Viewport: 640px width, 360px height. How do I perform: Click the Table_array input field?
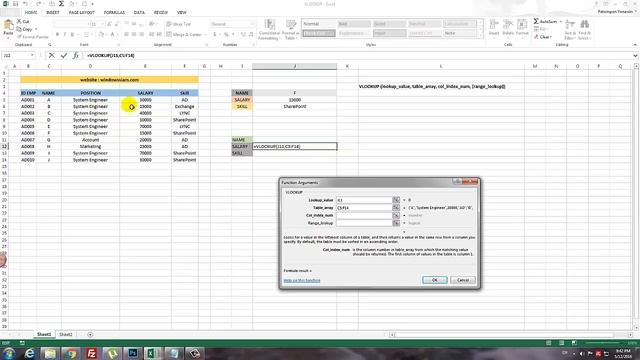[x=364, y=208]
